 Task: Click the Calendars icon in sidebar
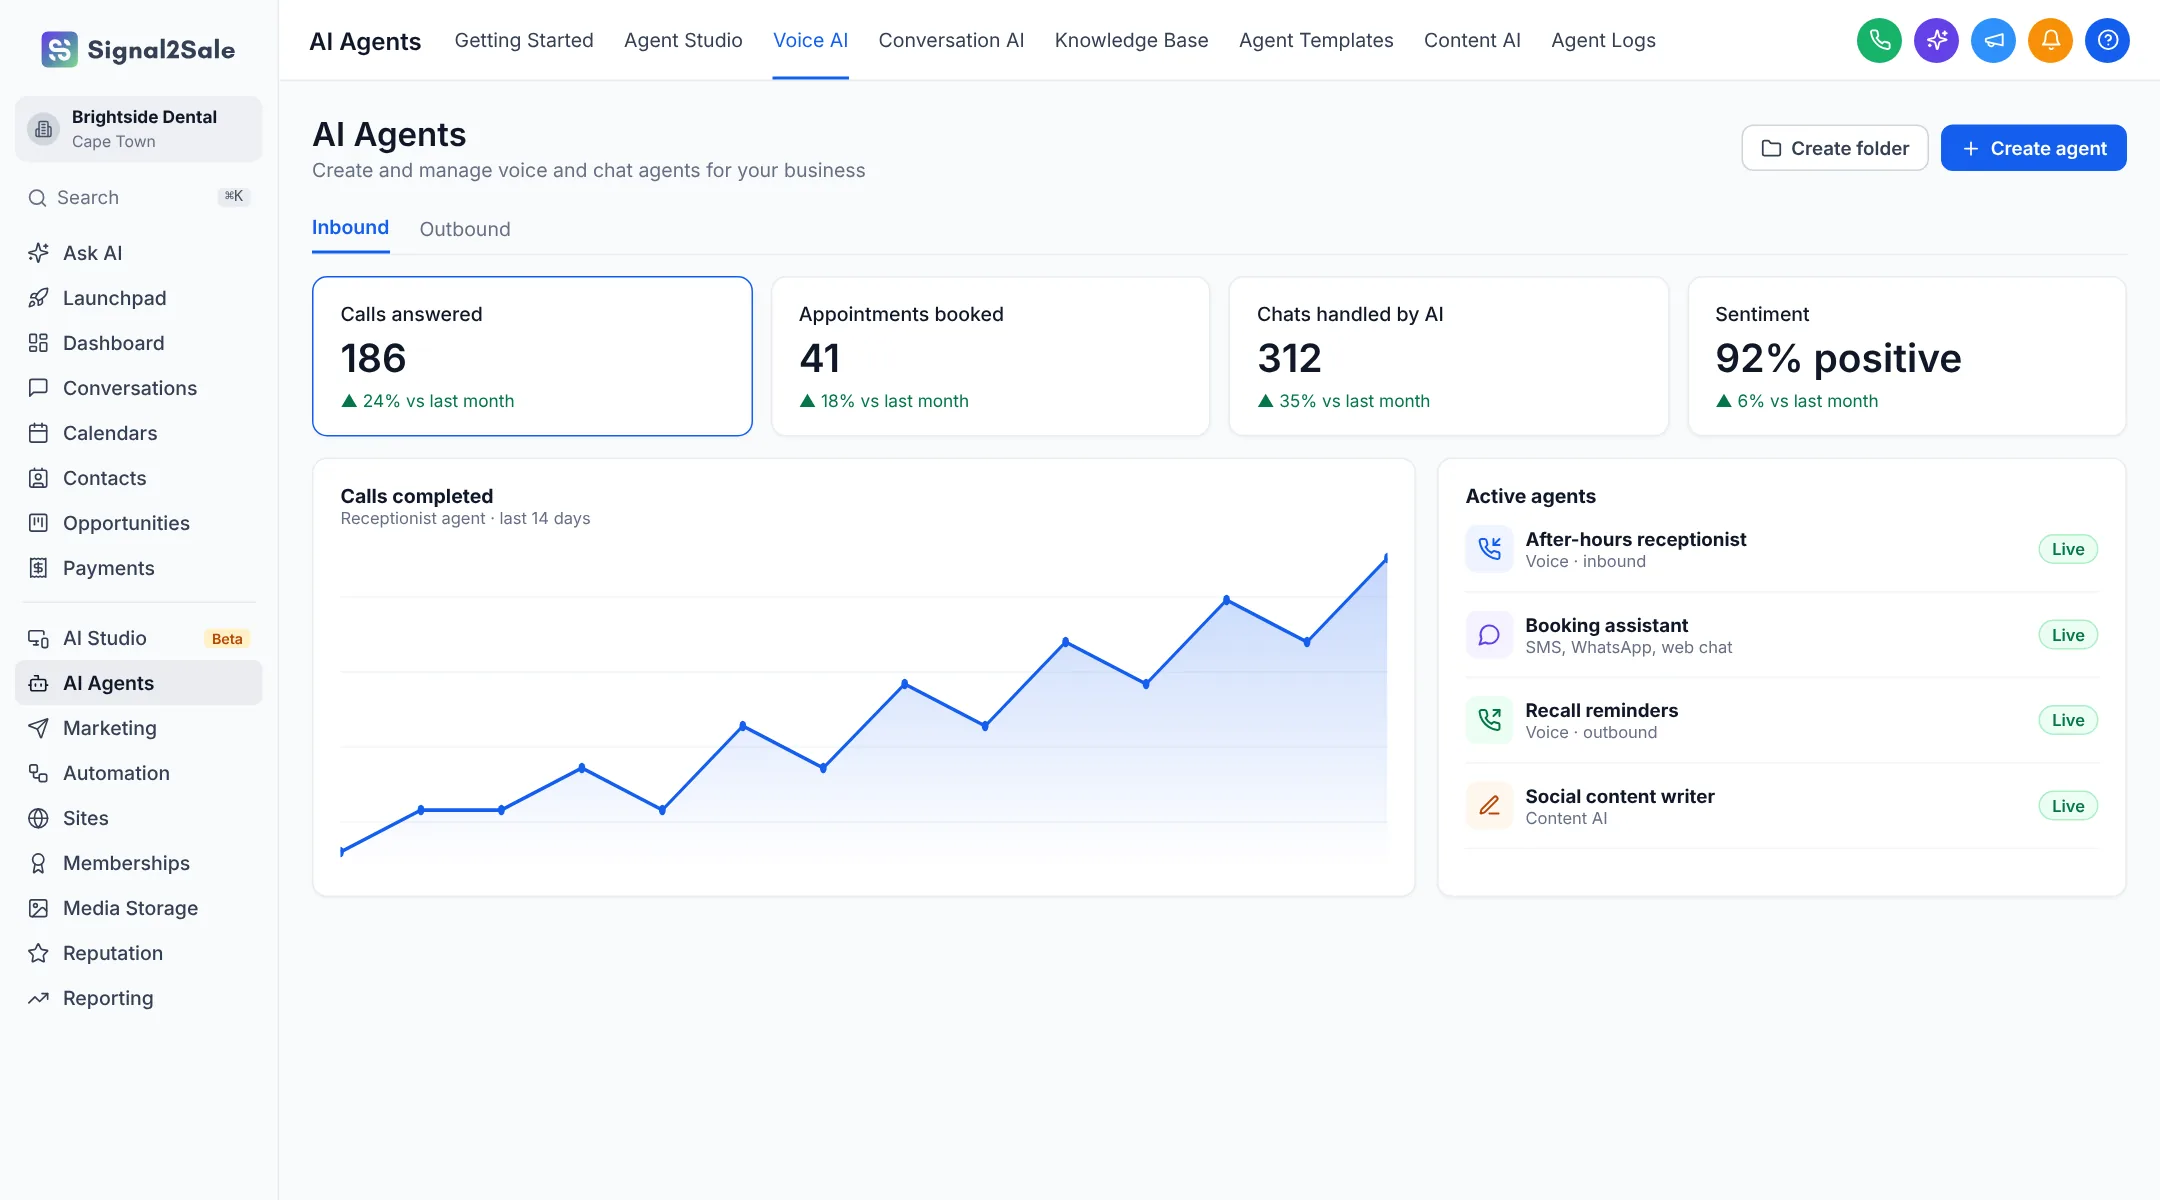click(38, 433)
